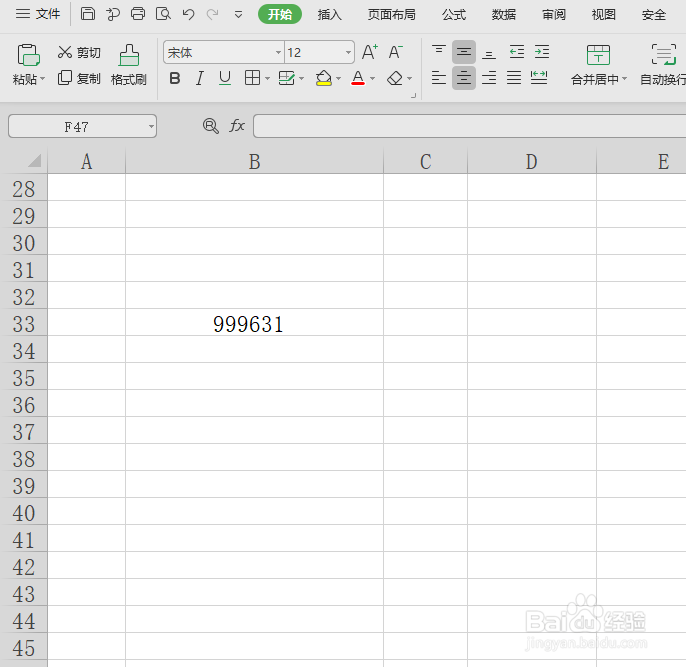Open Print Preview icon
The image size is (686, 667).
(x=163, y=14)
